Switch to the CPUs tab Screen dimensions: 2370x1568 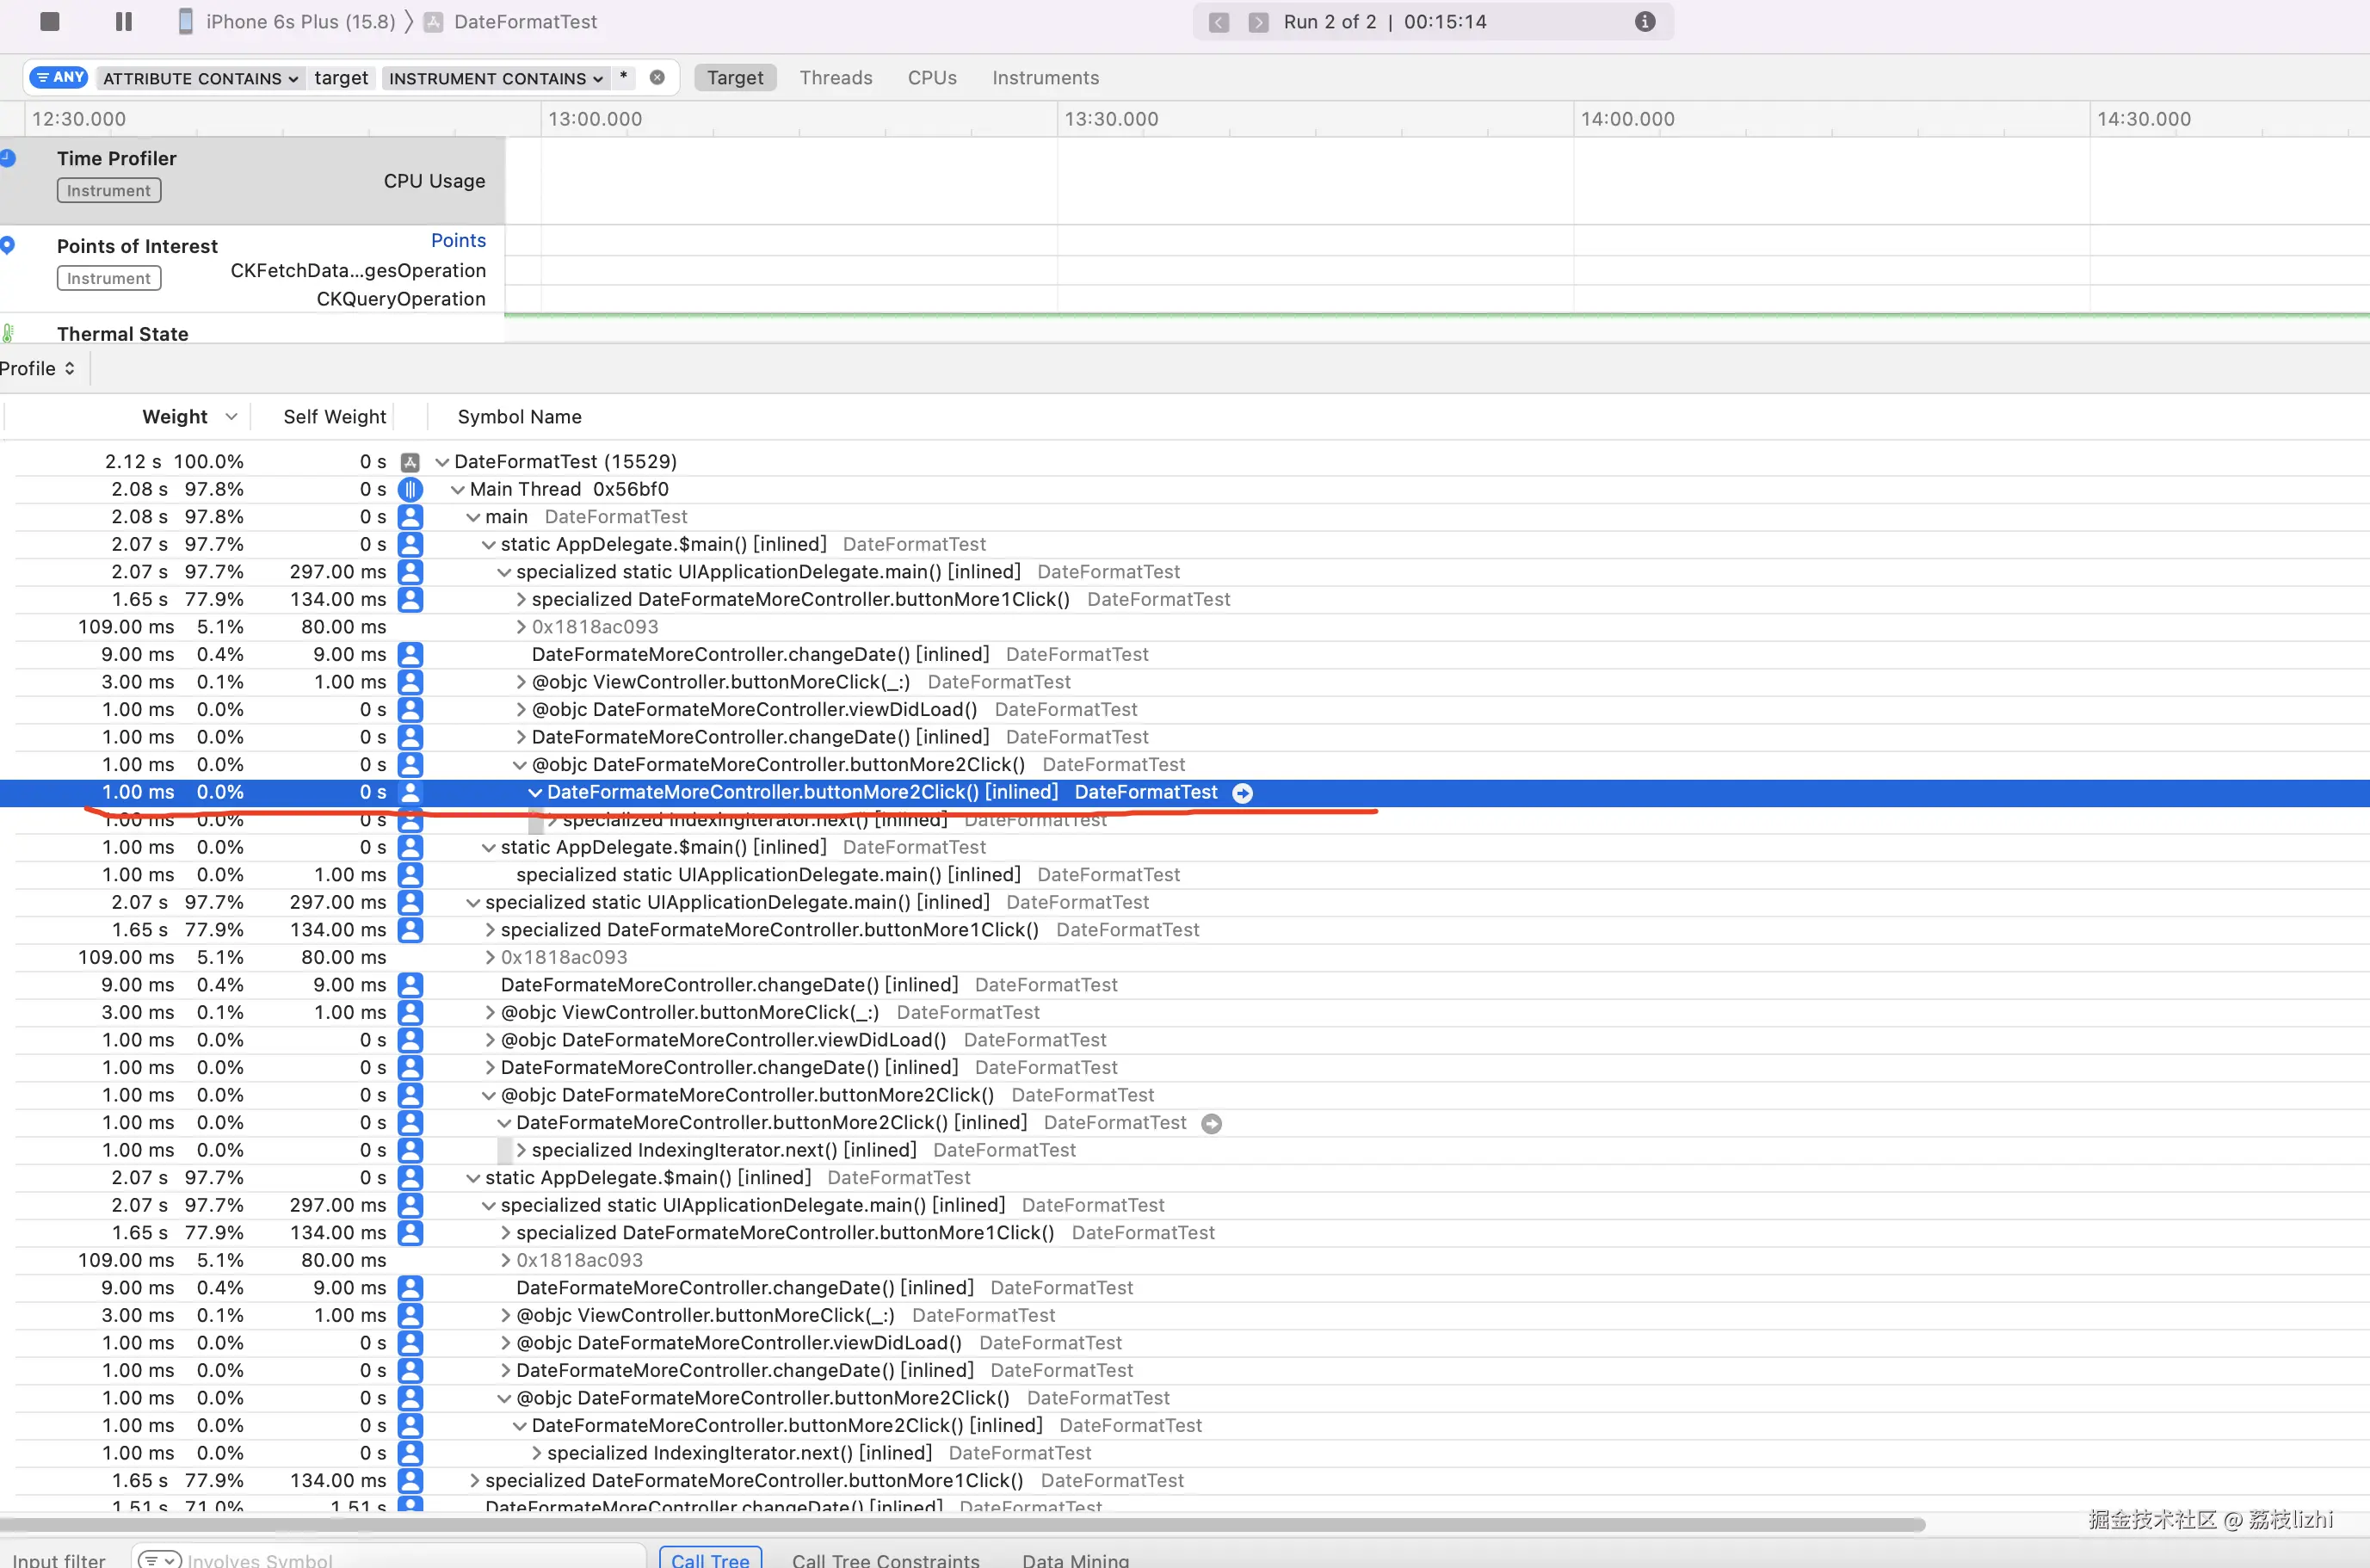pyautogui.click(x=931, y=77)
